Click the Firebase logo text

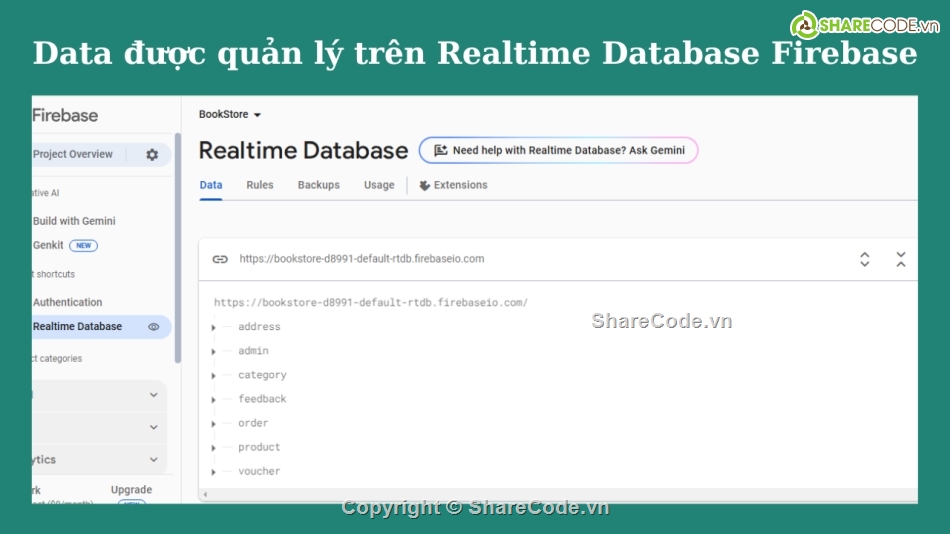[65, 115]
